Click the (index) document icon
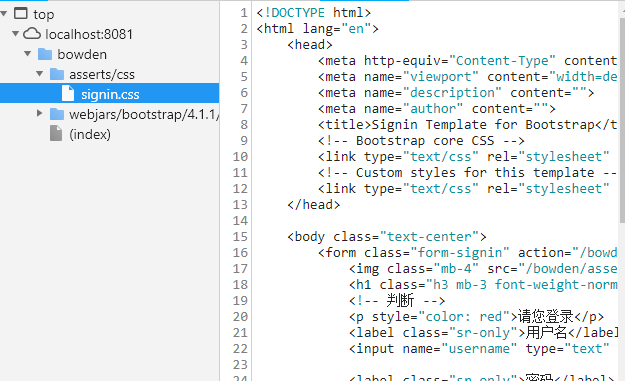This screenshot has width=625, height=381. pos(56,134)
